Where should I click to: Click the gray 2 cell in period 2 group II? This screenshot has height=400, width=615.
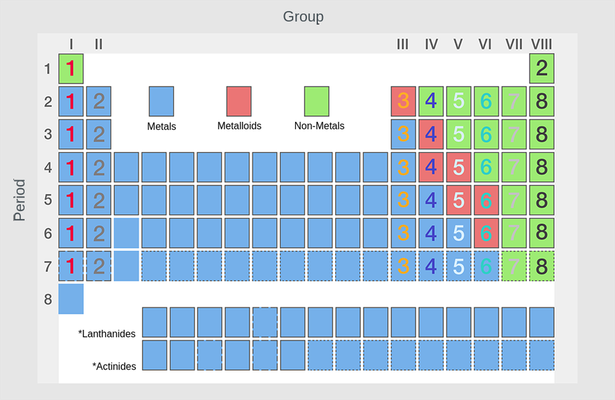point(99,101)
